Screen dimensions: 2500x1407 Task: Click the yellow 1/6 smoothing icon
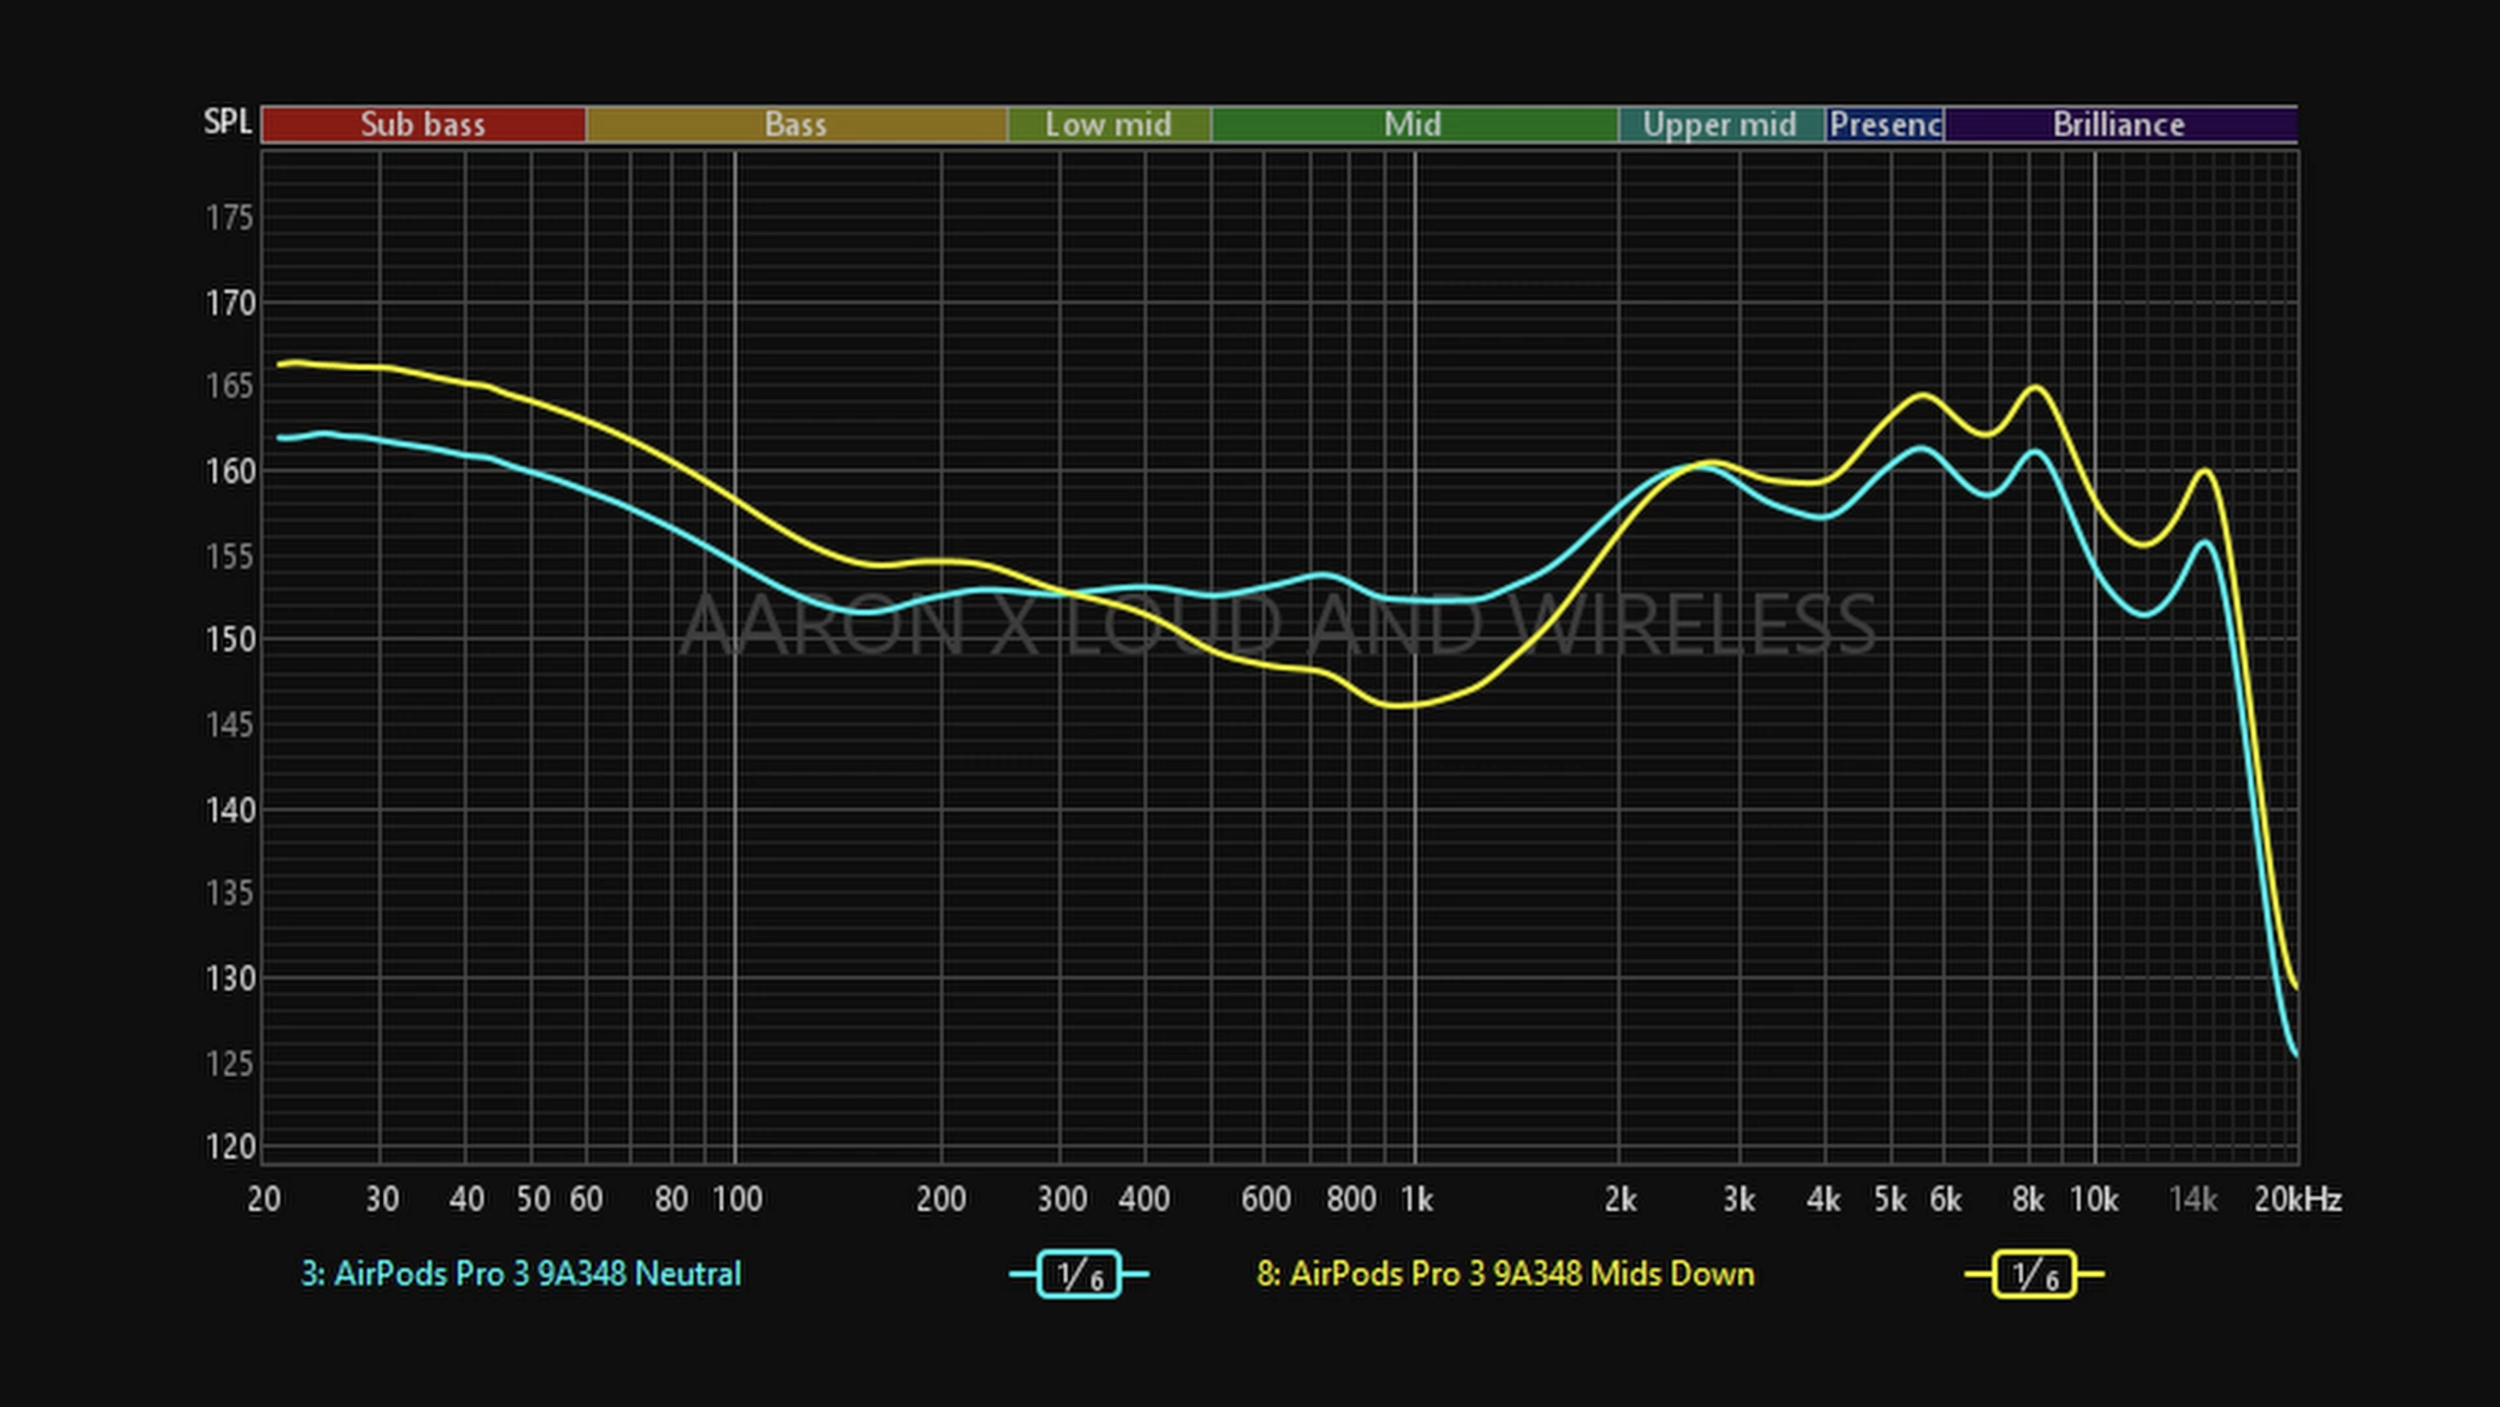[2034, 1274]
